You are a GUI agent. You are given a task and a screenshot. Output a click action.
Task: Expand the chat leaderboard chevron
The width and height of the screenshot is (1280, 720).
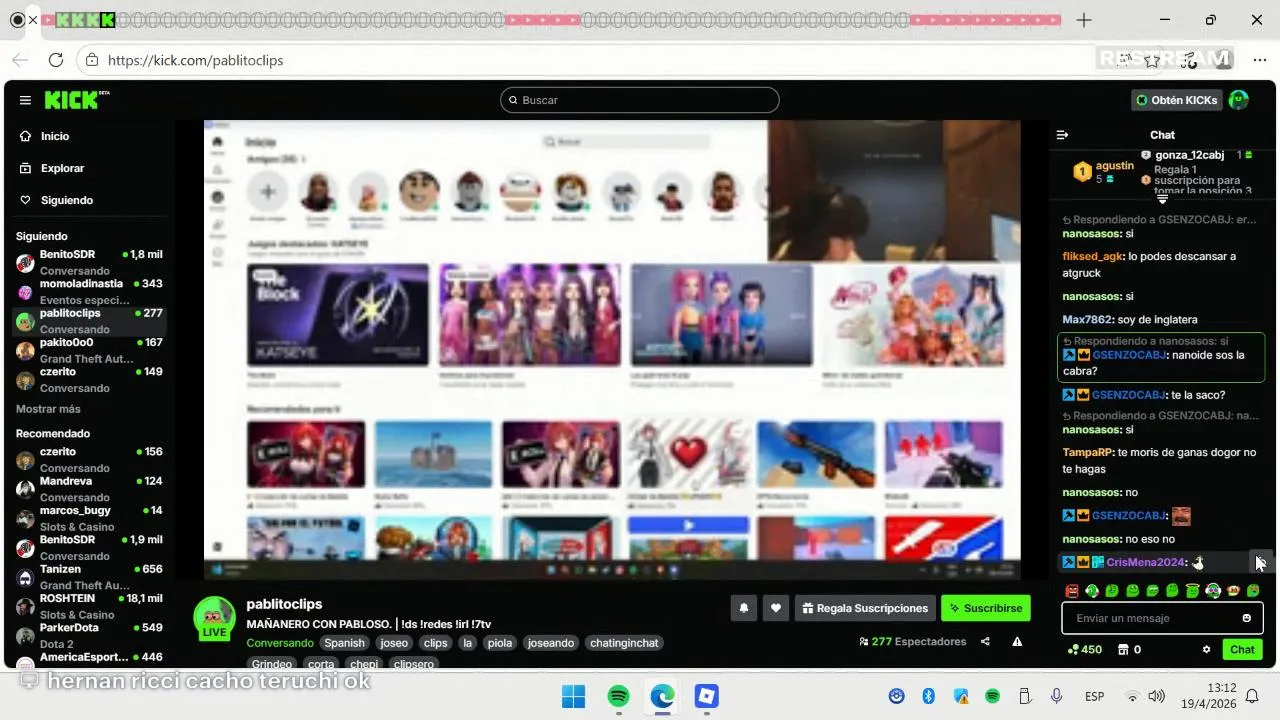(1162, 200)
